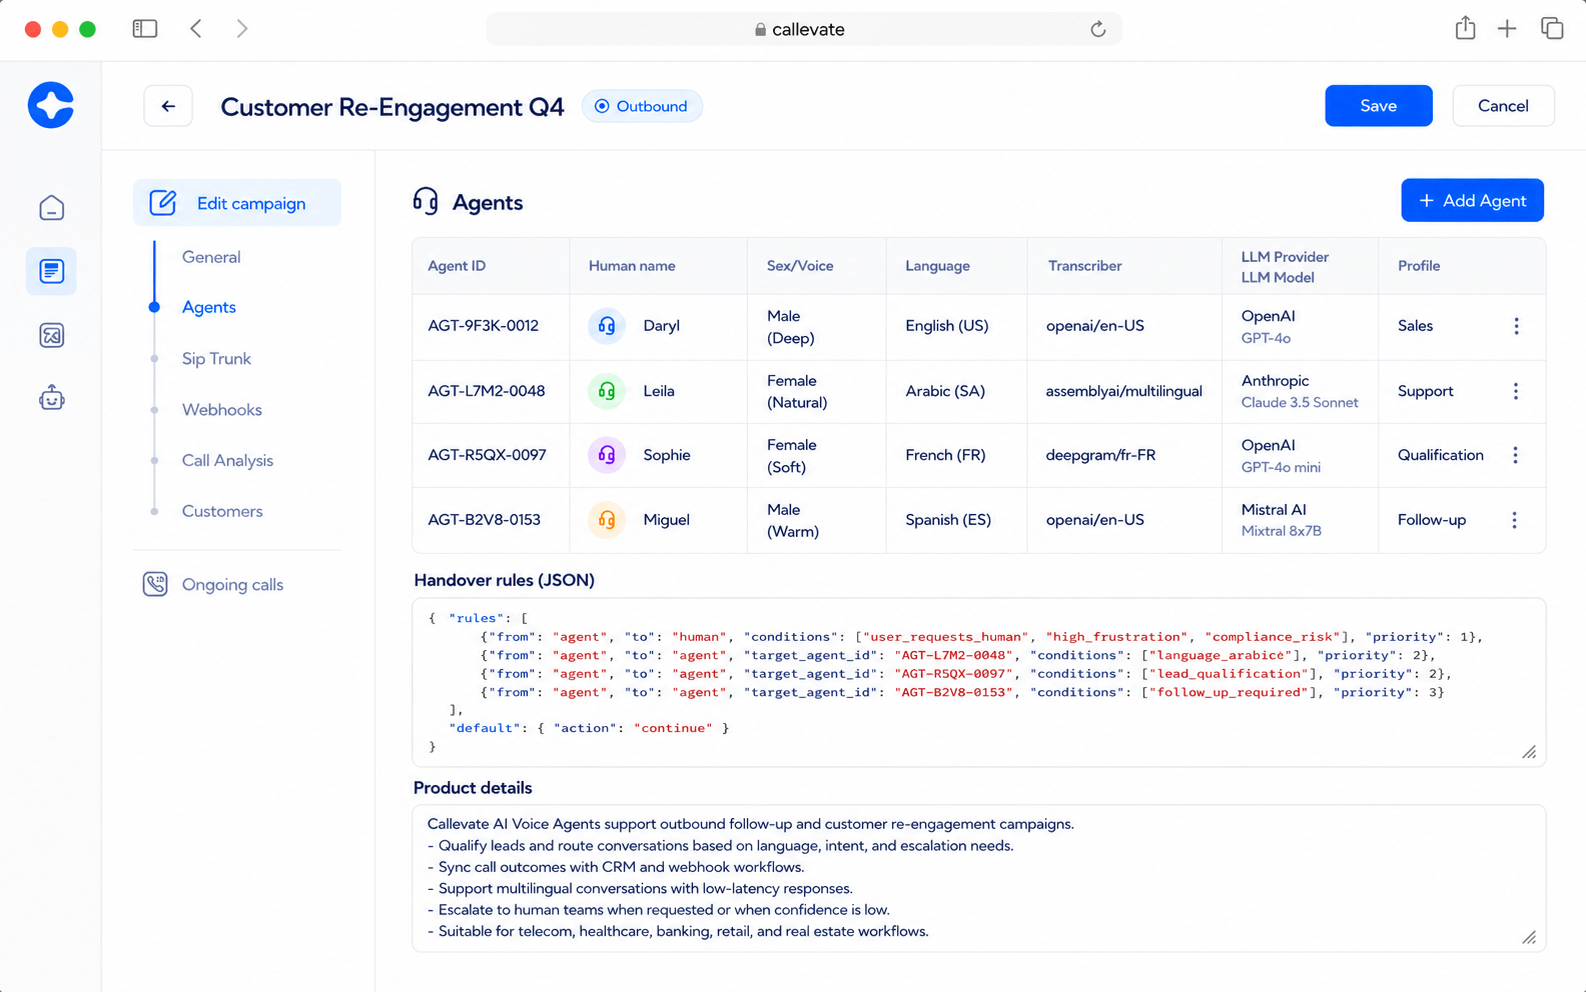Reload the callevate page
The image size is (1586, 992).
(1098, 29)
